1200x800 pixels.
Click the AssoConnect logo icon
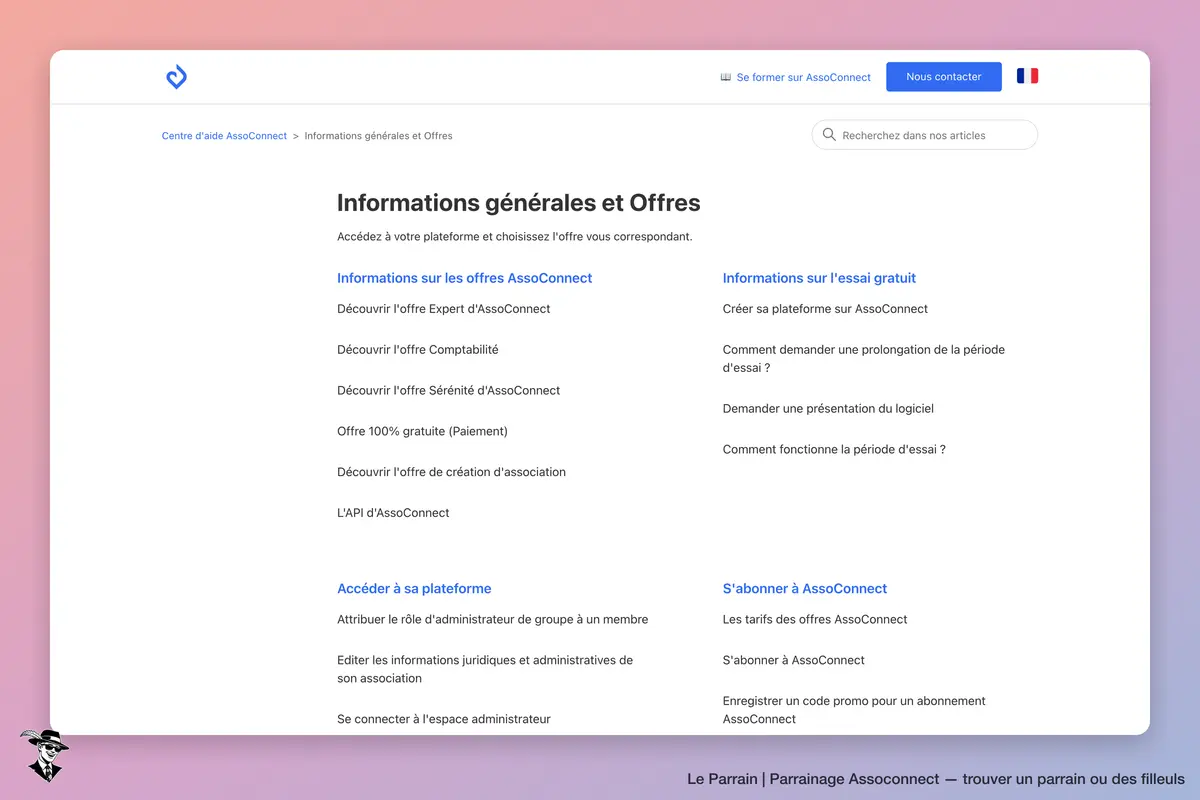pos(176,77)
